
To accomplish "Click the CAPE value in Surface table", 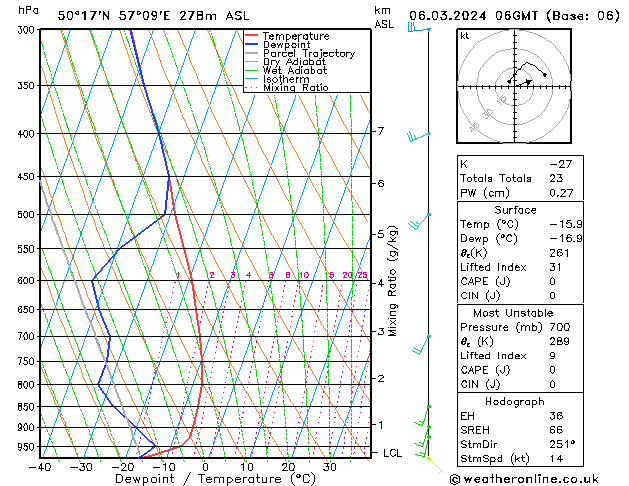I will tap(552, 281).
